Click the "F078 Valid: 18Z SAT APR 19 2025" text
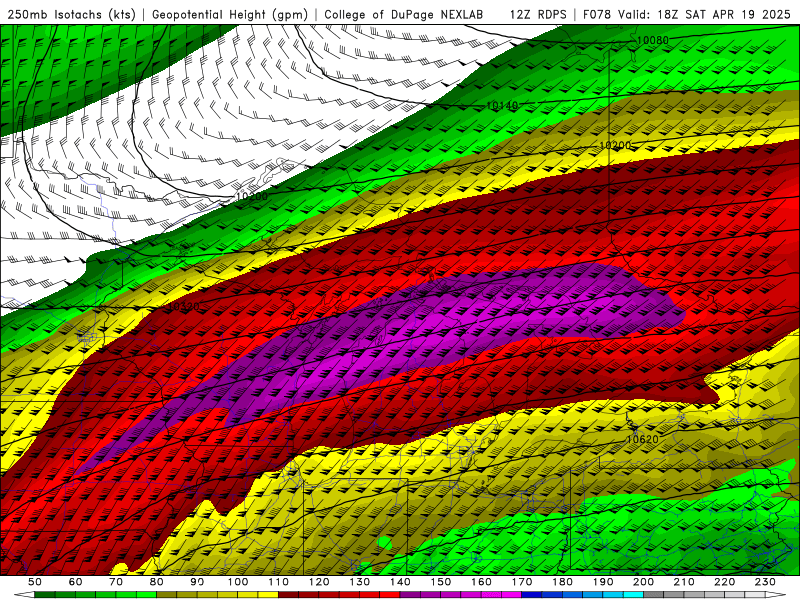 click(687, 14)
